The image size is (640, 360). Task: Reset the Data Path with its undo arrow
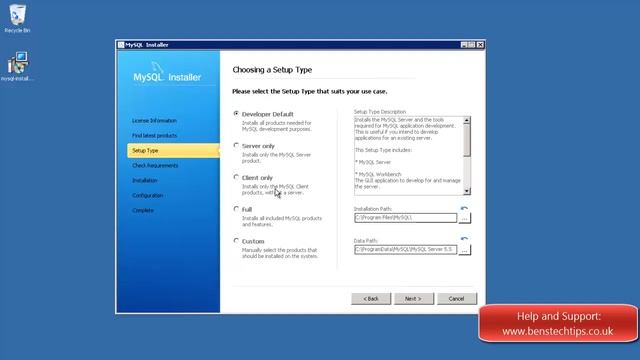click(x=464, y=239)
